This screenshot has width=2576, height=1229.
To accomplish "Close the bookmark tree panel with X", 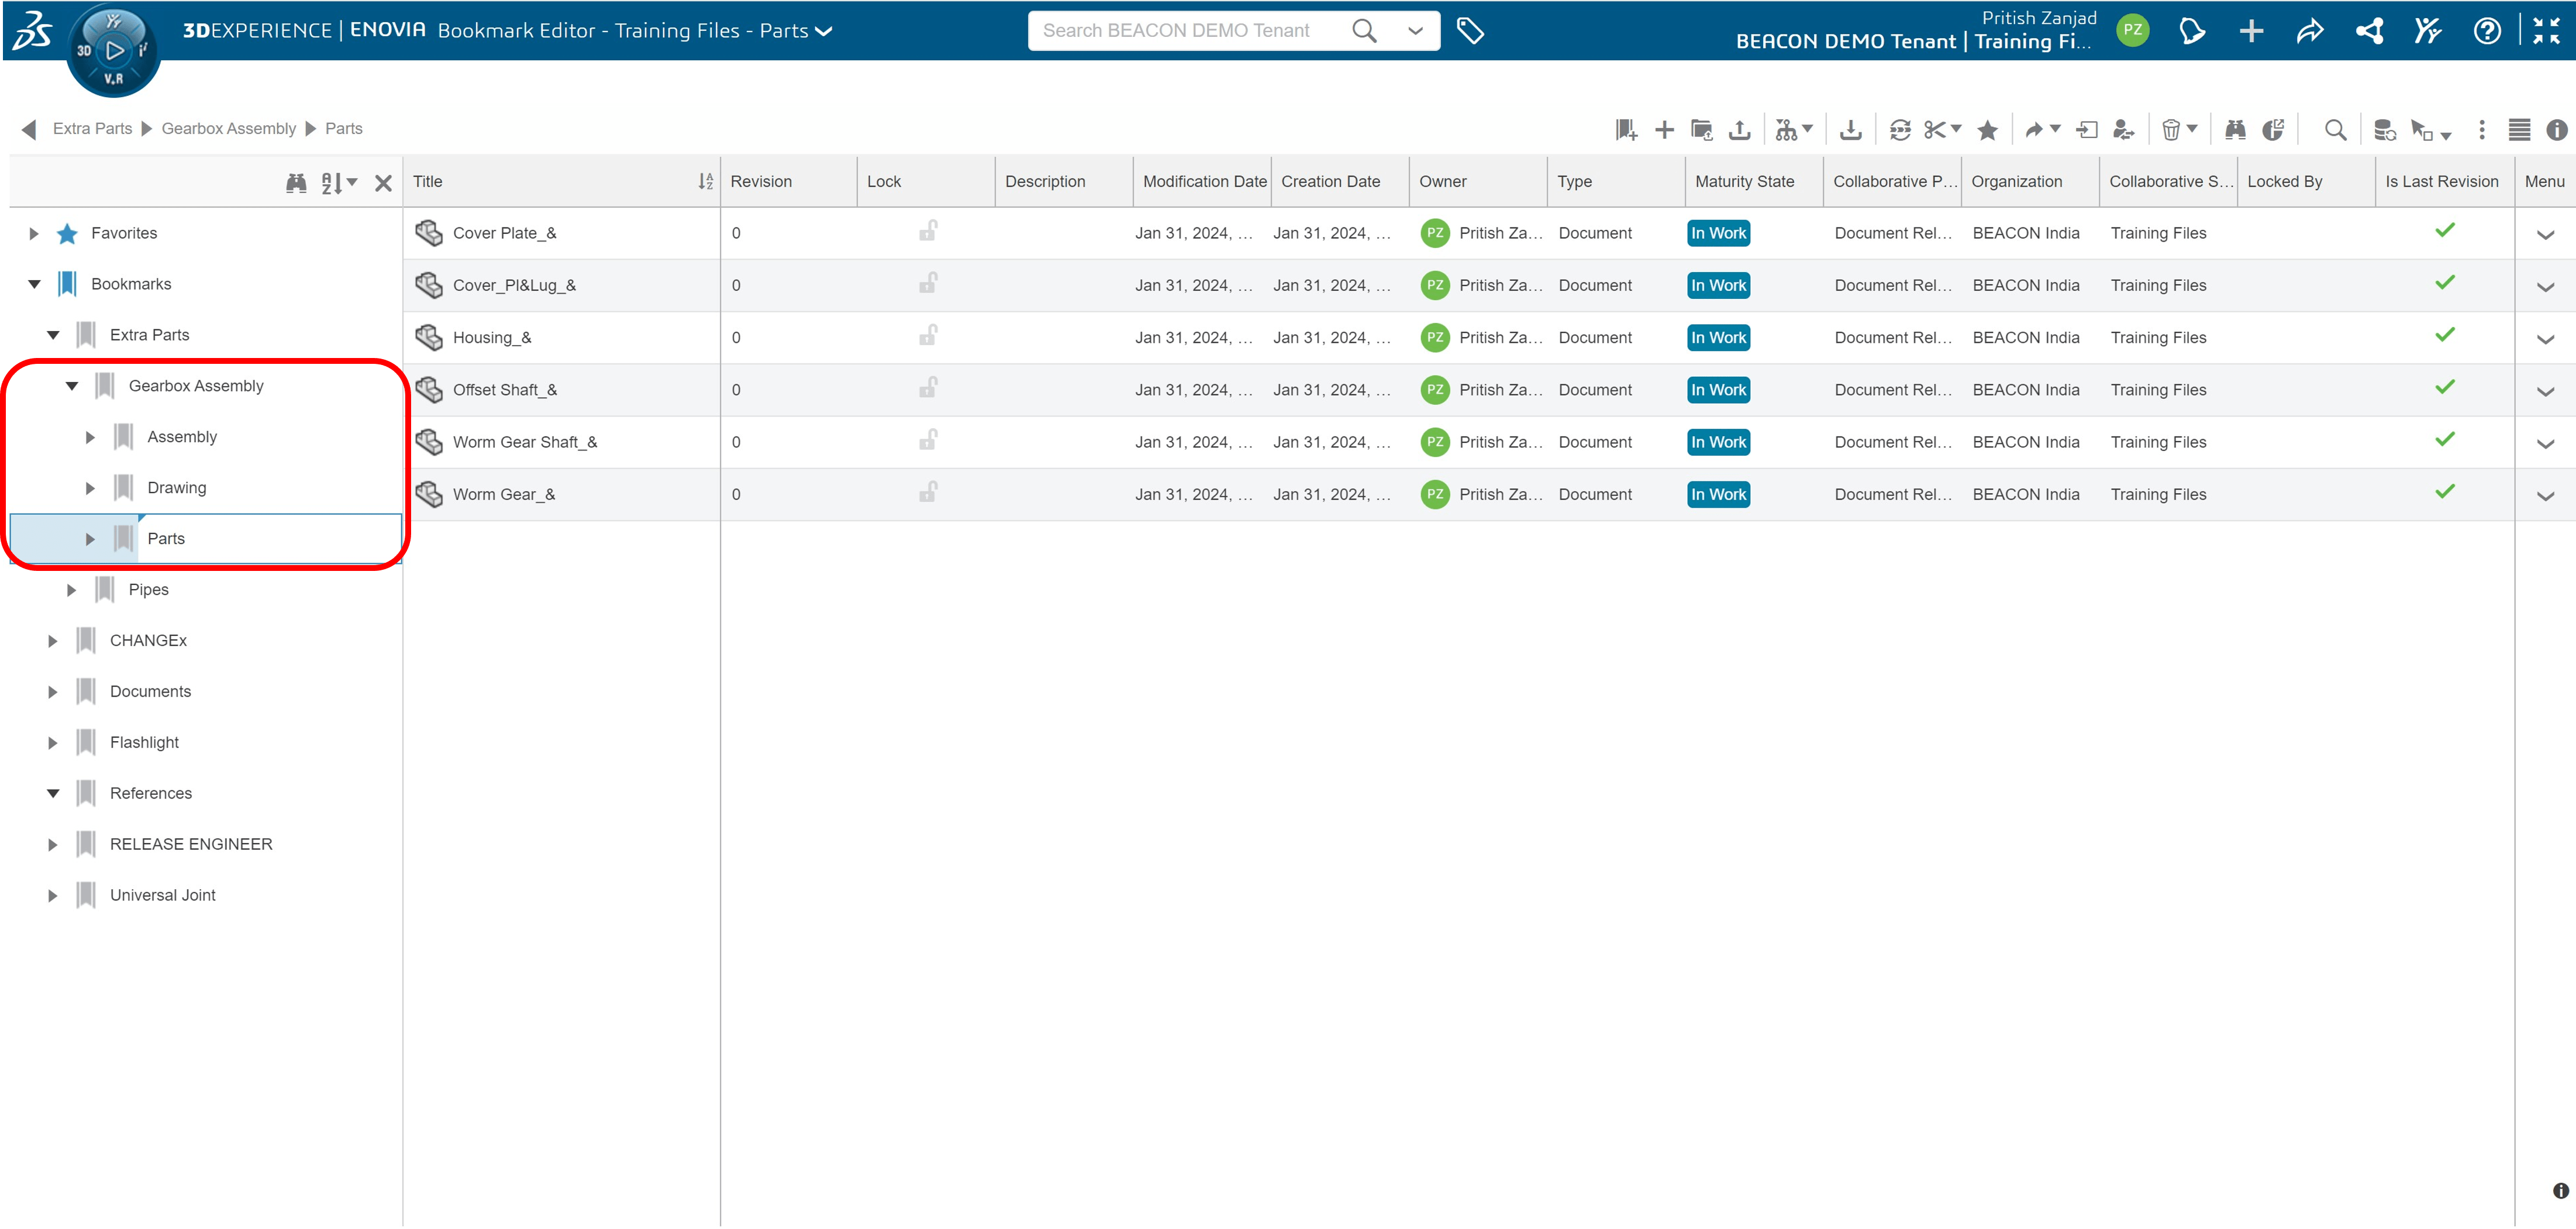I will [x=383, y=183].
